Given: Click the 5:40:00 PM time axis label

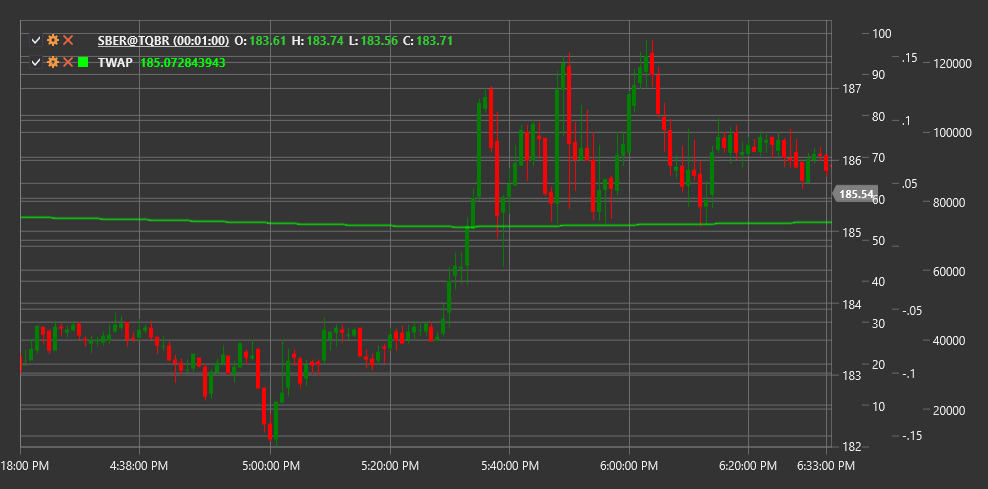Looking at the screenshot, I should (x=509, y=466).
